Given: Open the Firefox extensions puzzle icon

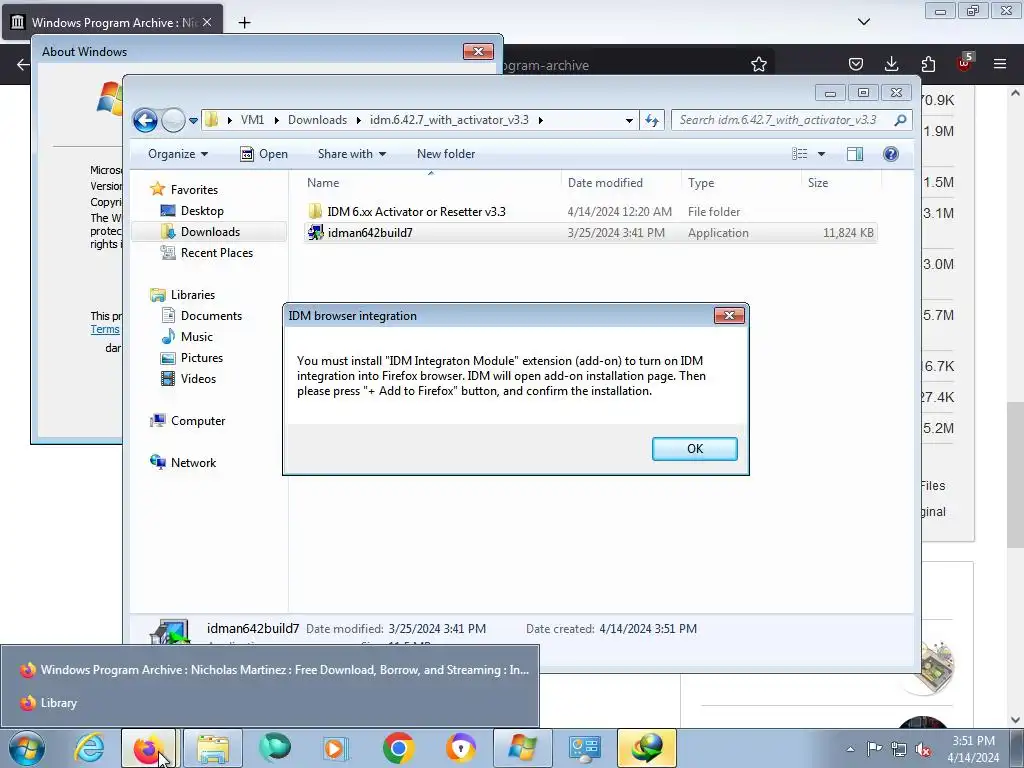Looking at the screenshot, I should click(x=928, y=64).
